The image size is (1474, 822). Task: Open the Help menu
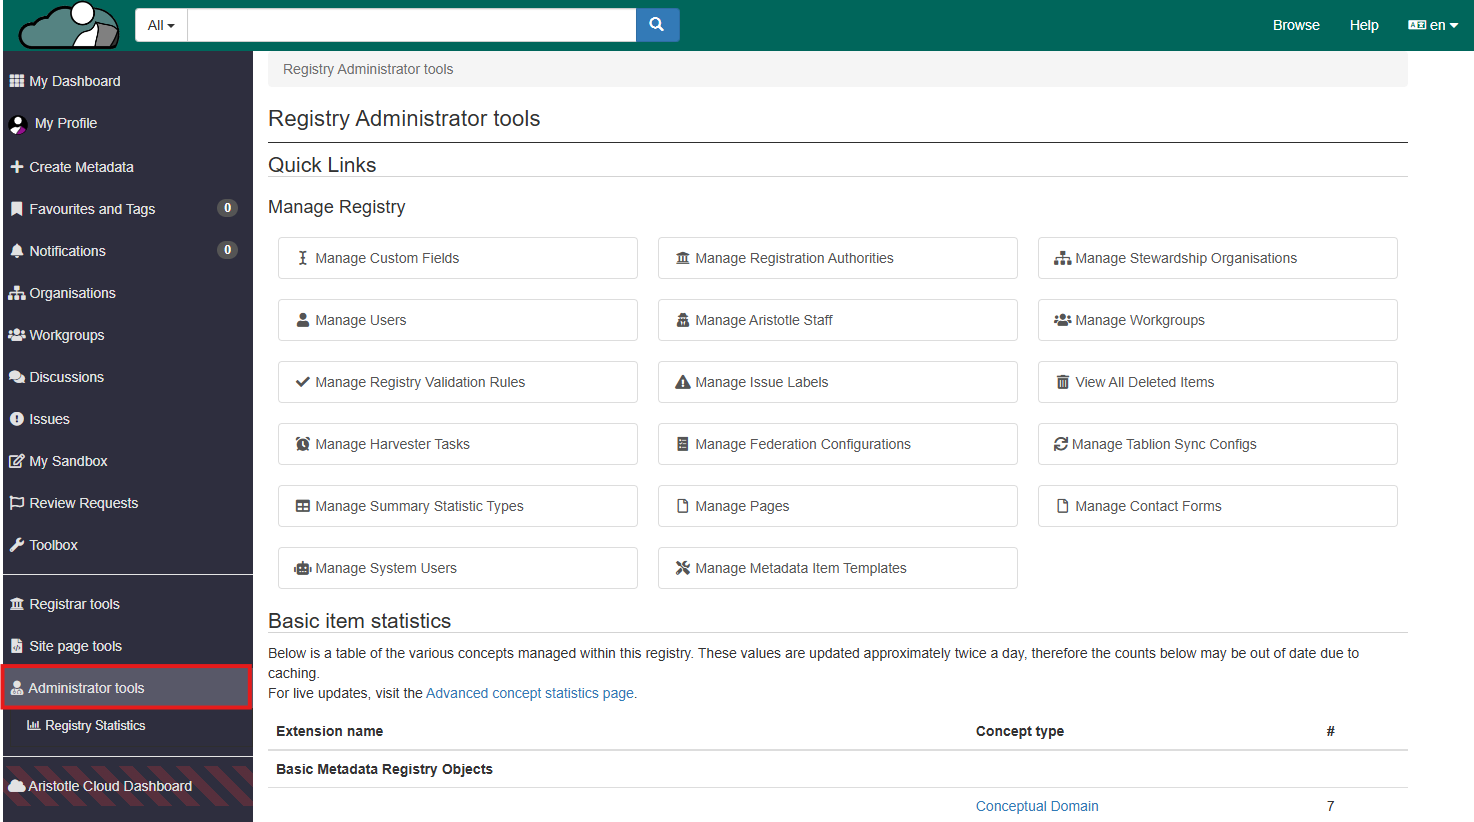coord(1364,25)
